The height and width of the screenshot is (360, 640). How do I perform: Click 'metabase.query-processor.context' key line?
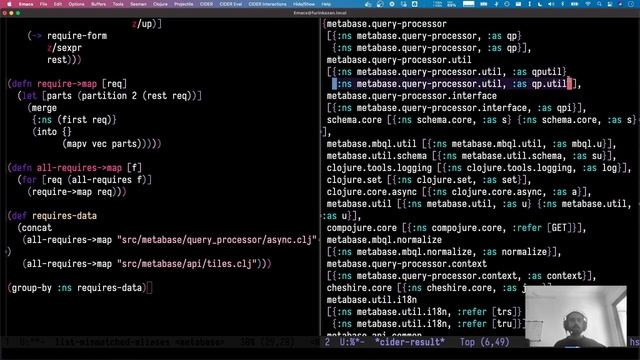click(x=407, y=264)
